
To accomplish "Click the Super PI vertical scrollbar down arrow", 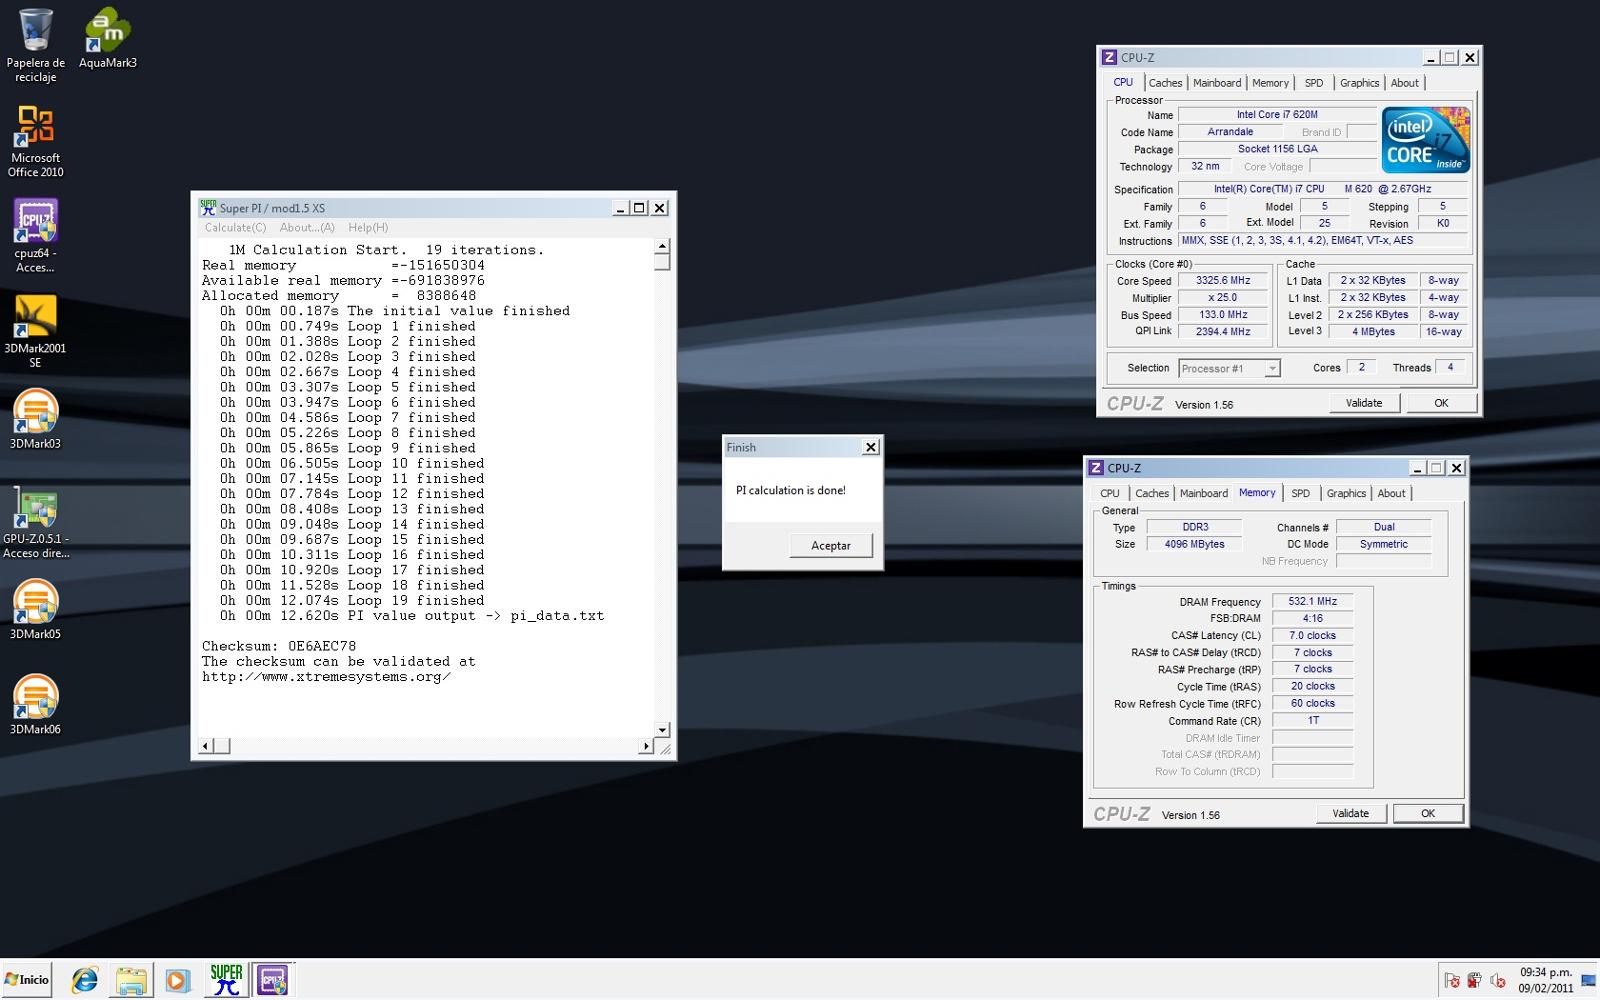I will pyautogui.click(x=662, y=730).
